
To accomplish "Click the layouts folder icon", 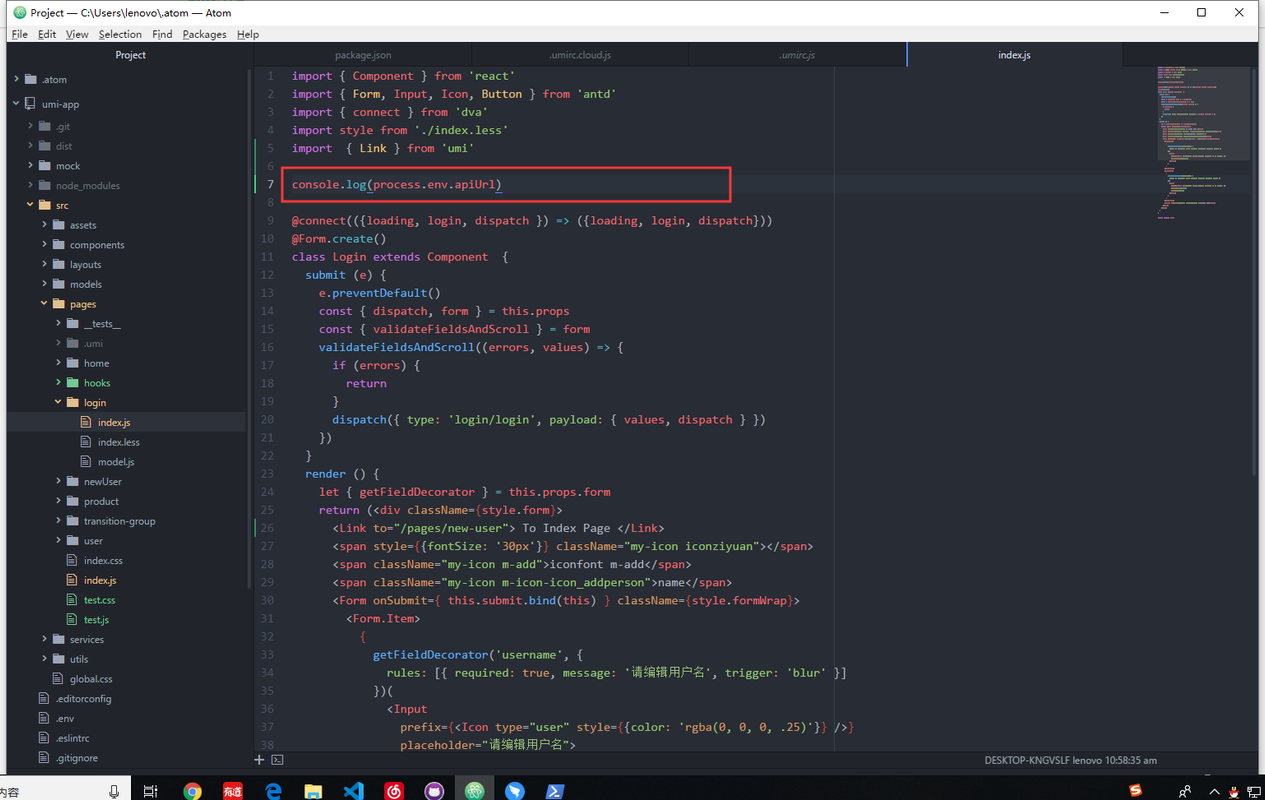I will 59,264.
